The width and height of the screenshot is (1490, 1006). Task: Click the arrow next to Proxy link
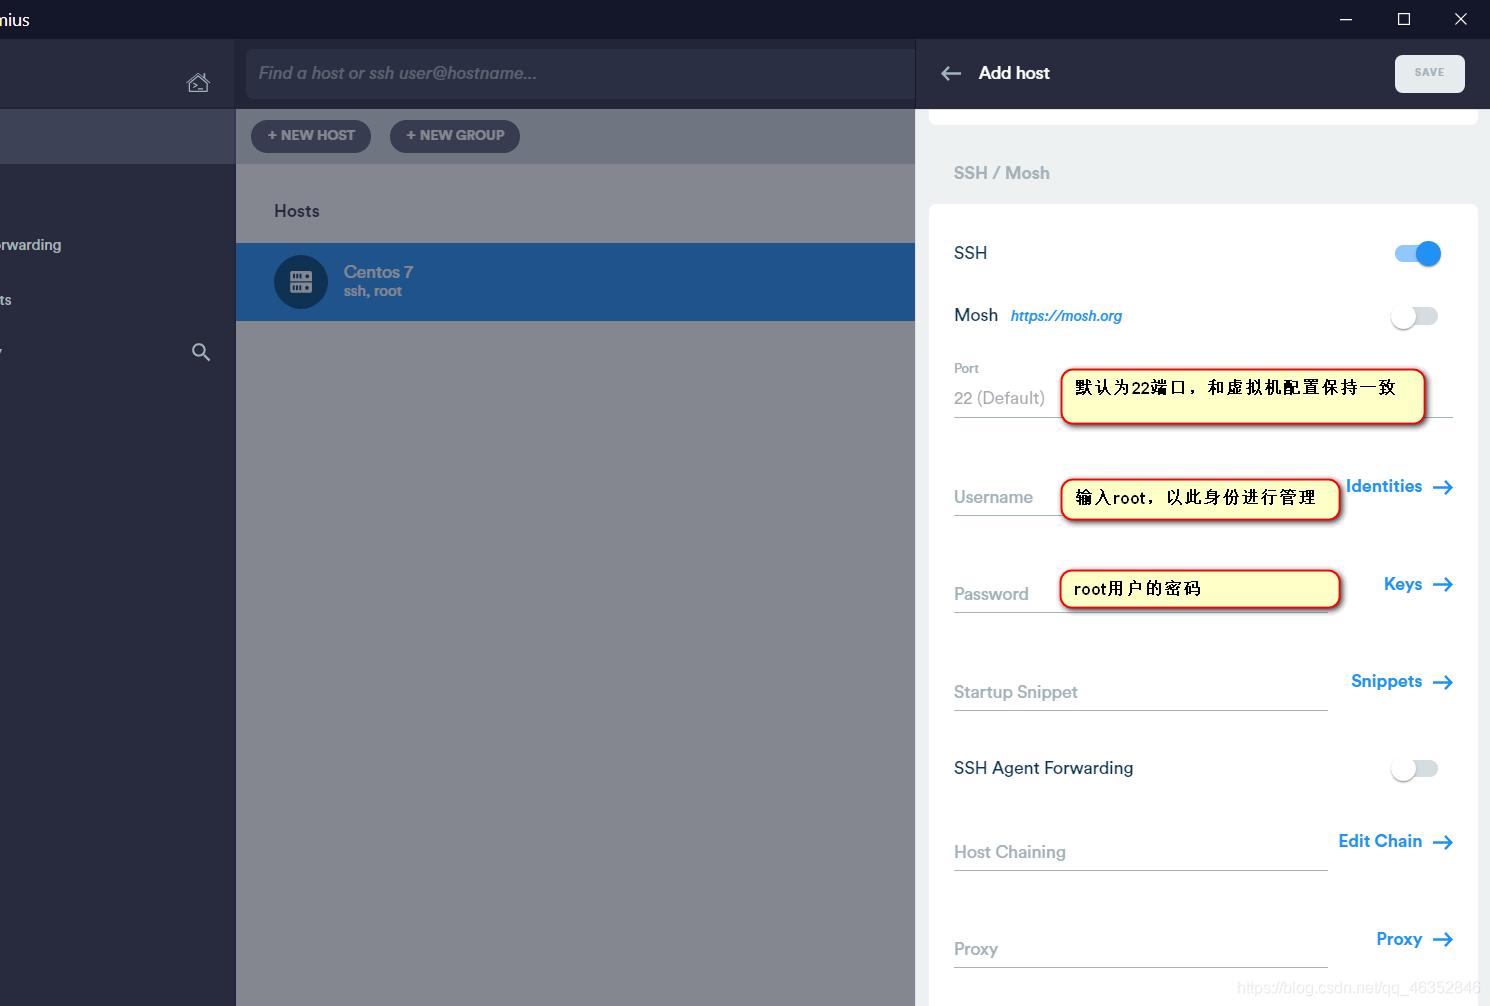(x=1443, y=939)
